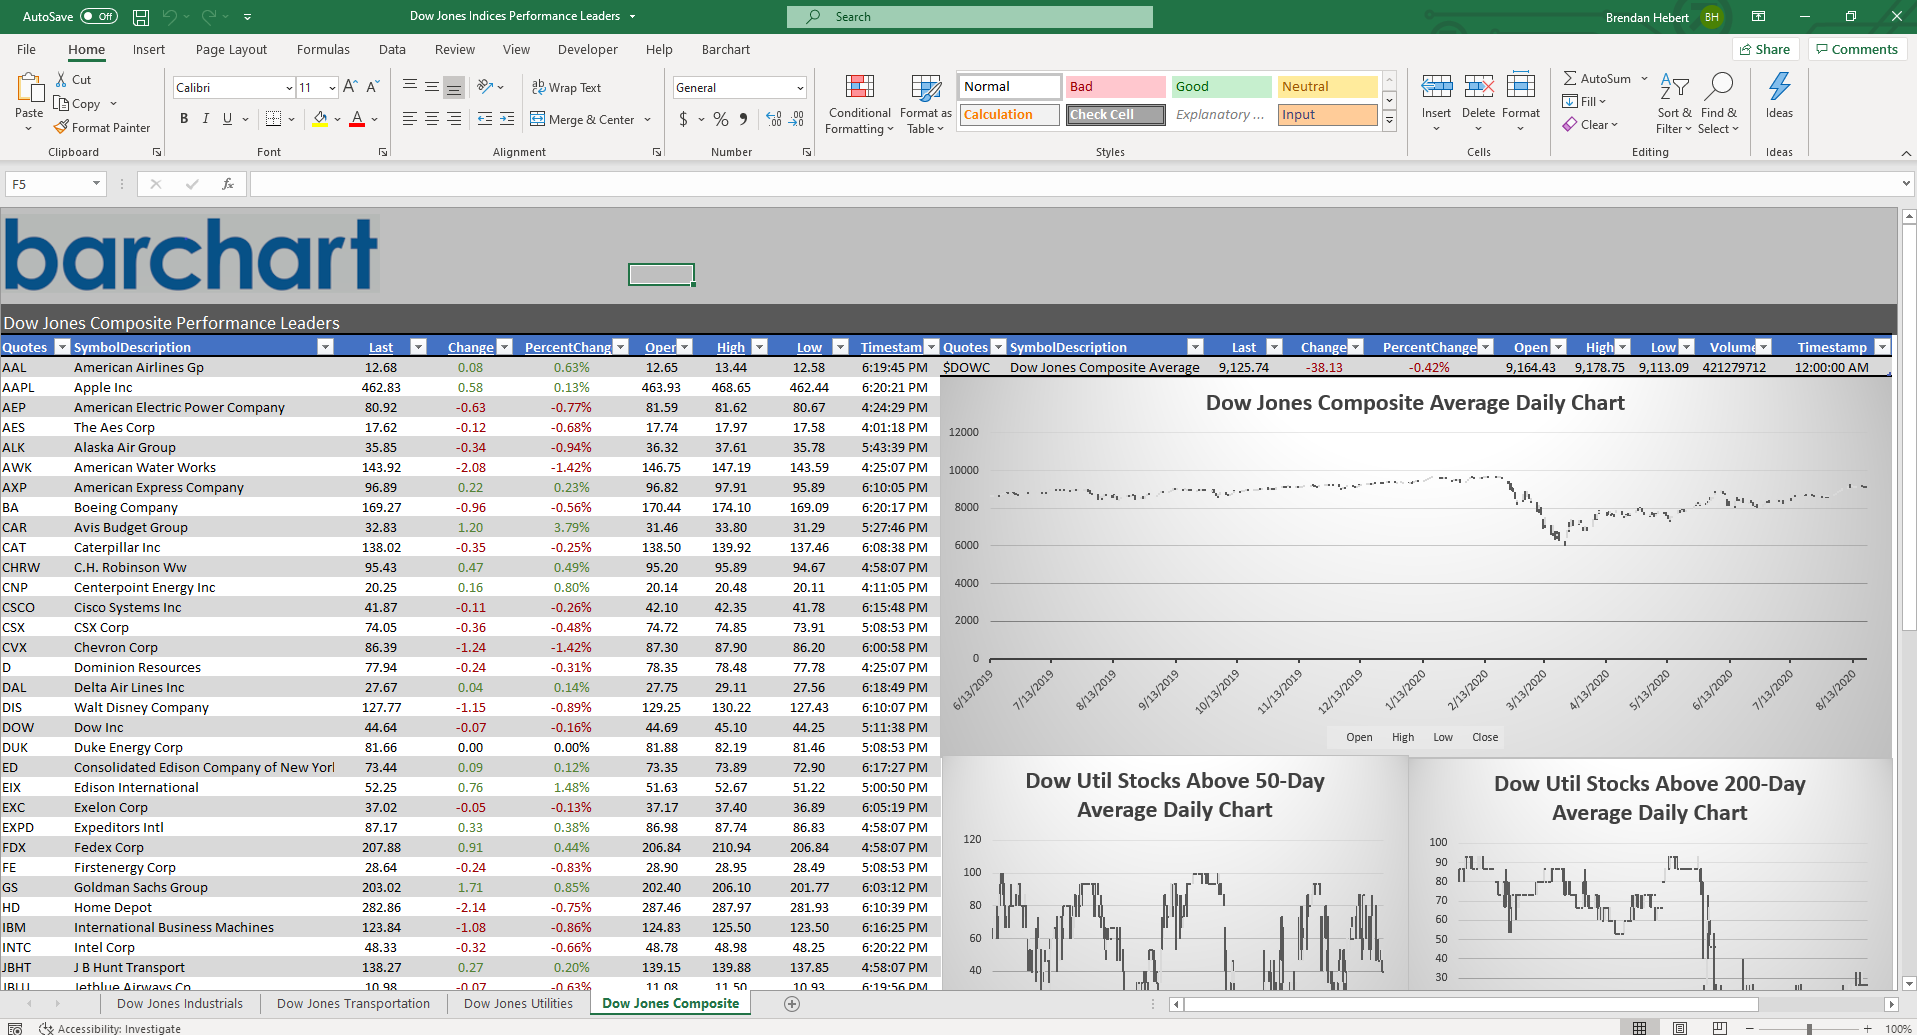The height and width of the screenshot is (1035, 1917).
Task: Switch to Page Break Preview in status bar
Action: tap(1720, 1028)
